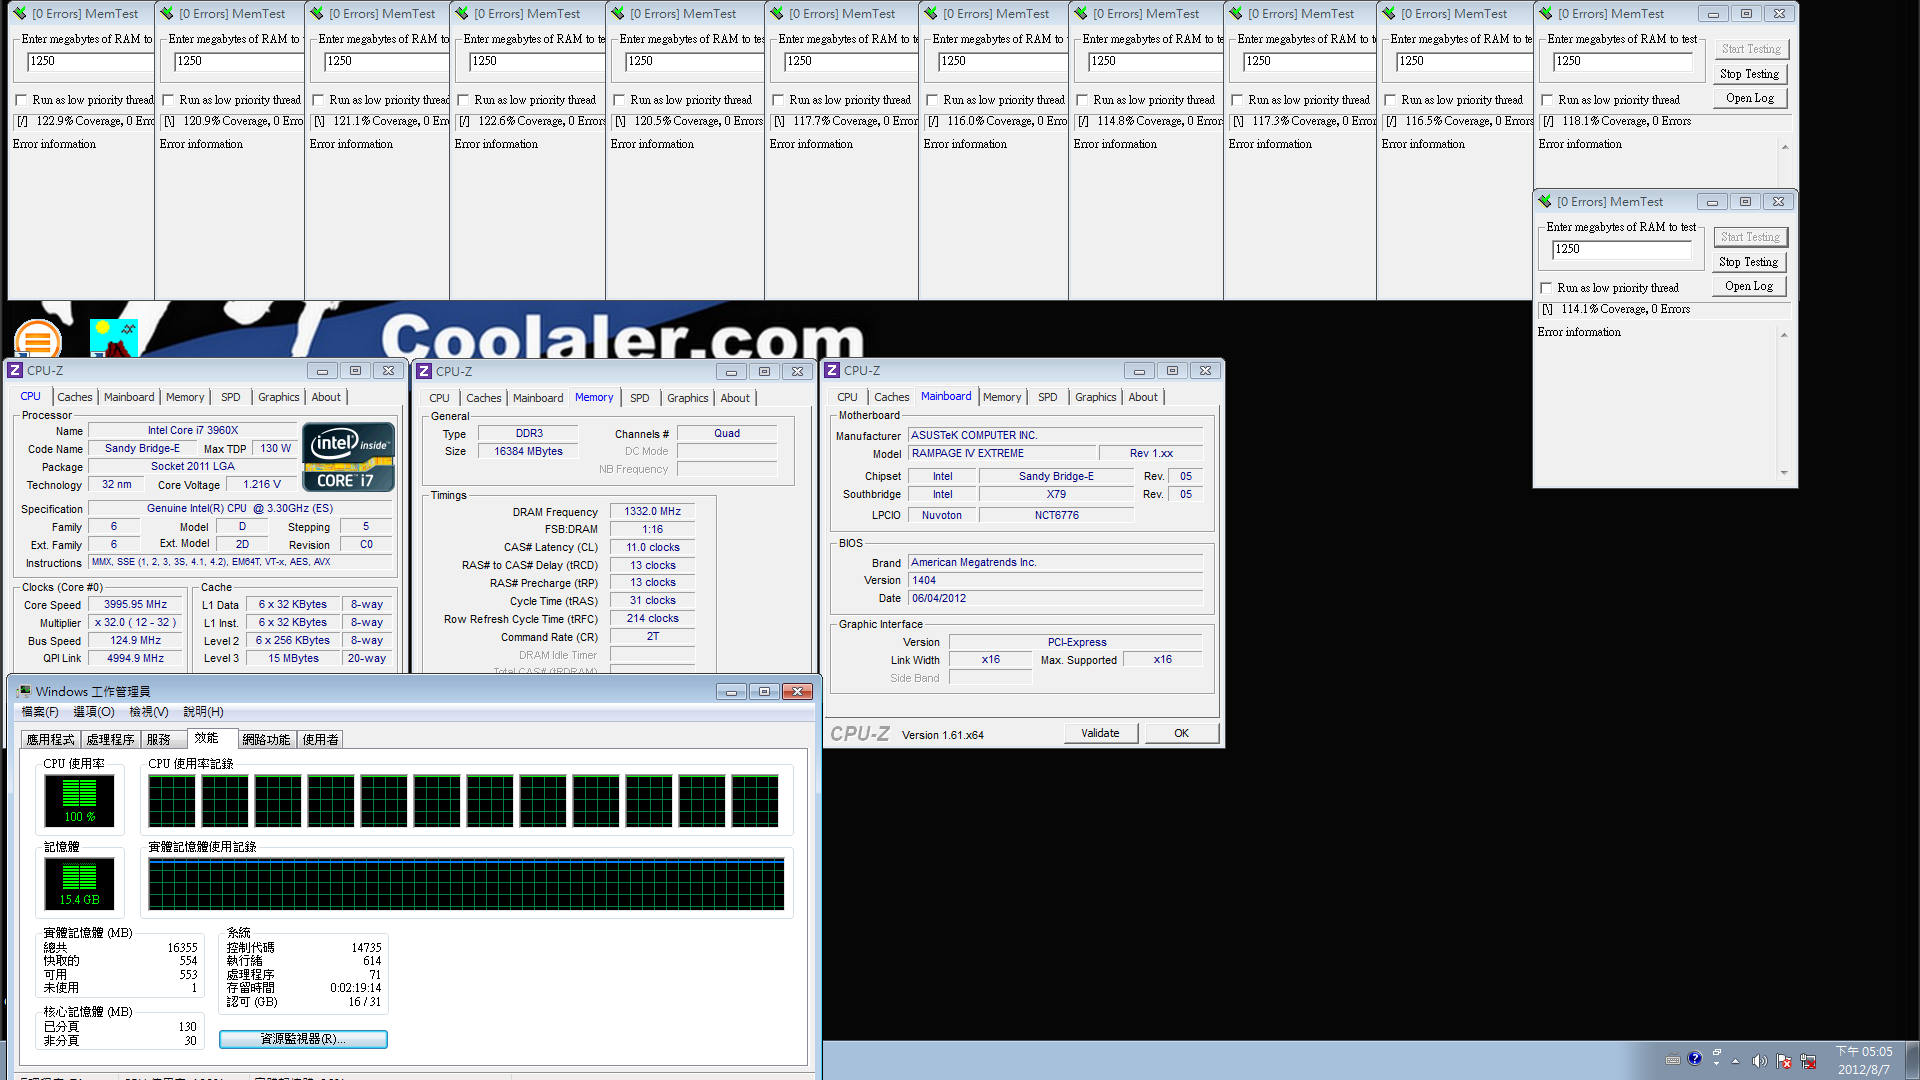
Task: Tick low priority thread in the 116.5% coverage MemTest
Action: [x=1390, y=101]
